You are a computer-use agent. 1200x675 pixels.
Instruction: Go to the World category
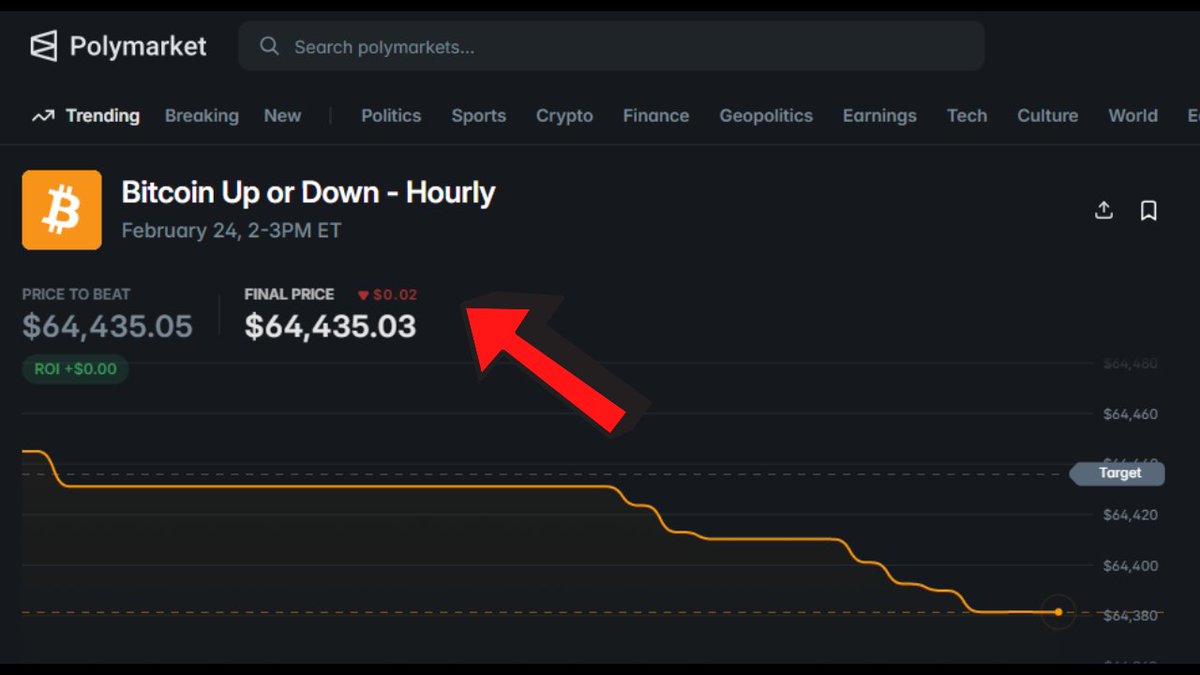1133,116
